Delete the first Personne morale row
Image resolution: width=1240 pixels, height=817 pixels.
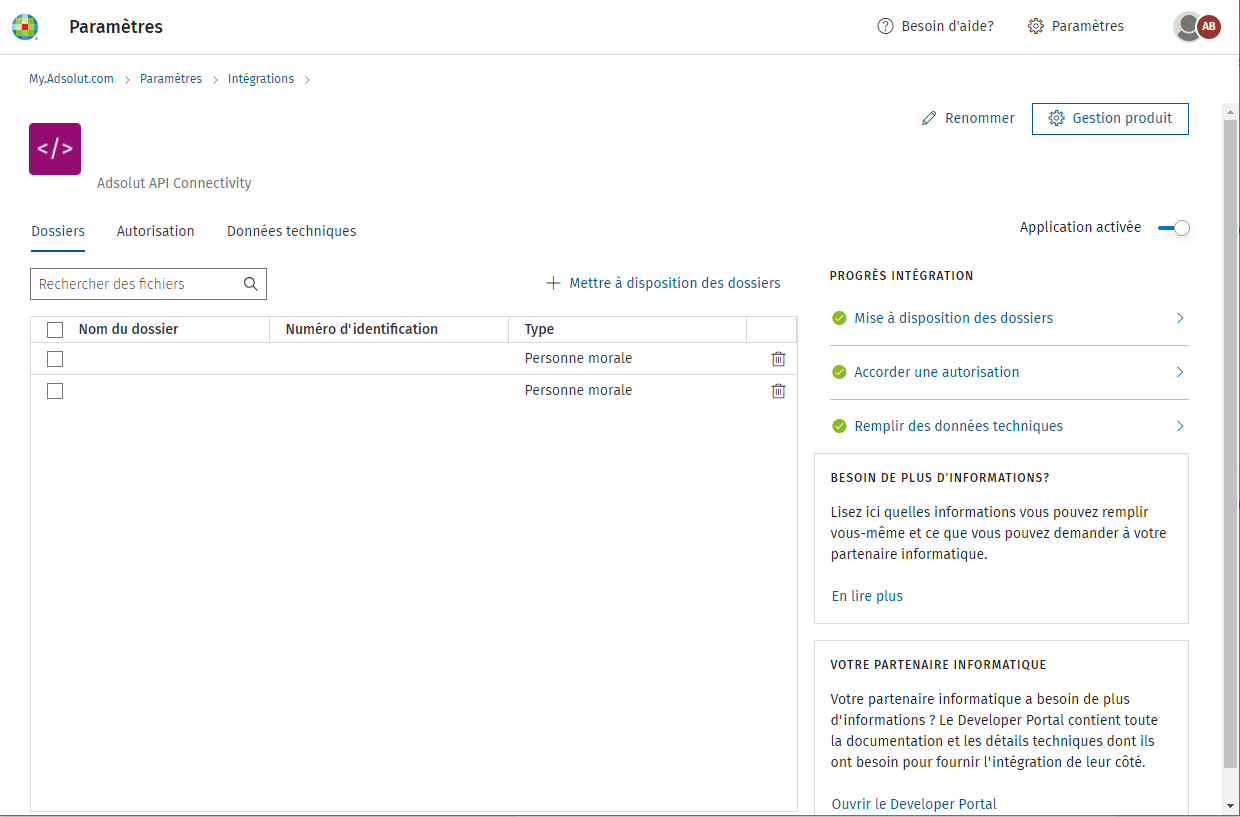(778, 359)
